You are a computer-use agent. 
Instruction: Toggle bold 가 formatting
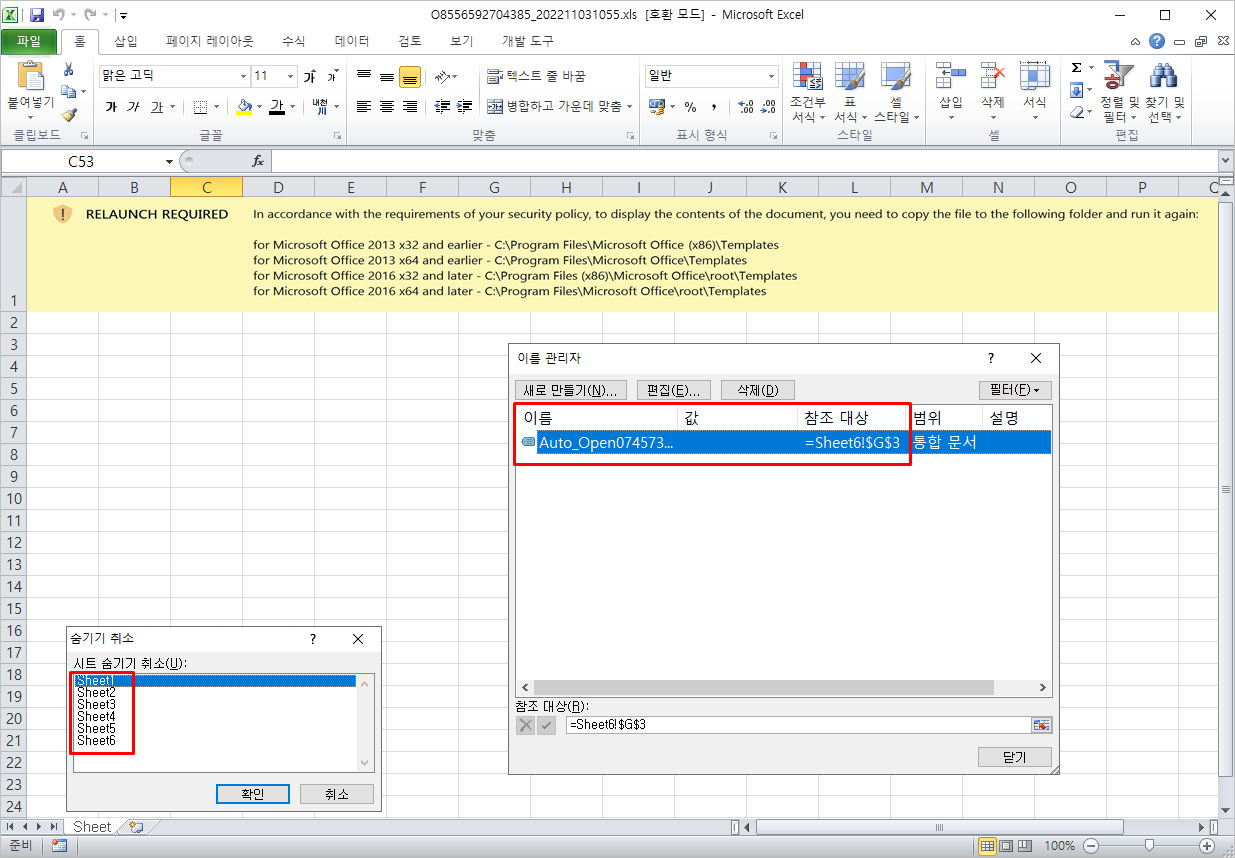point(111,107)
